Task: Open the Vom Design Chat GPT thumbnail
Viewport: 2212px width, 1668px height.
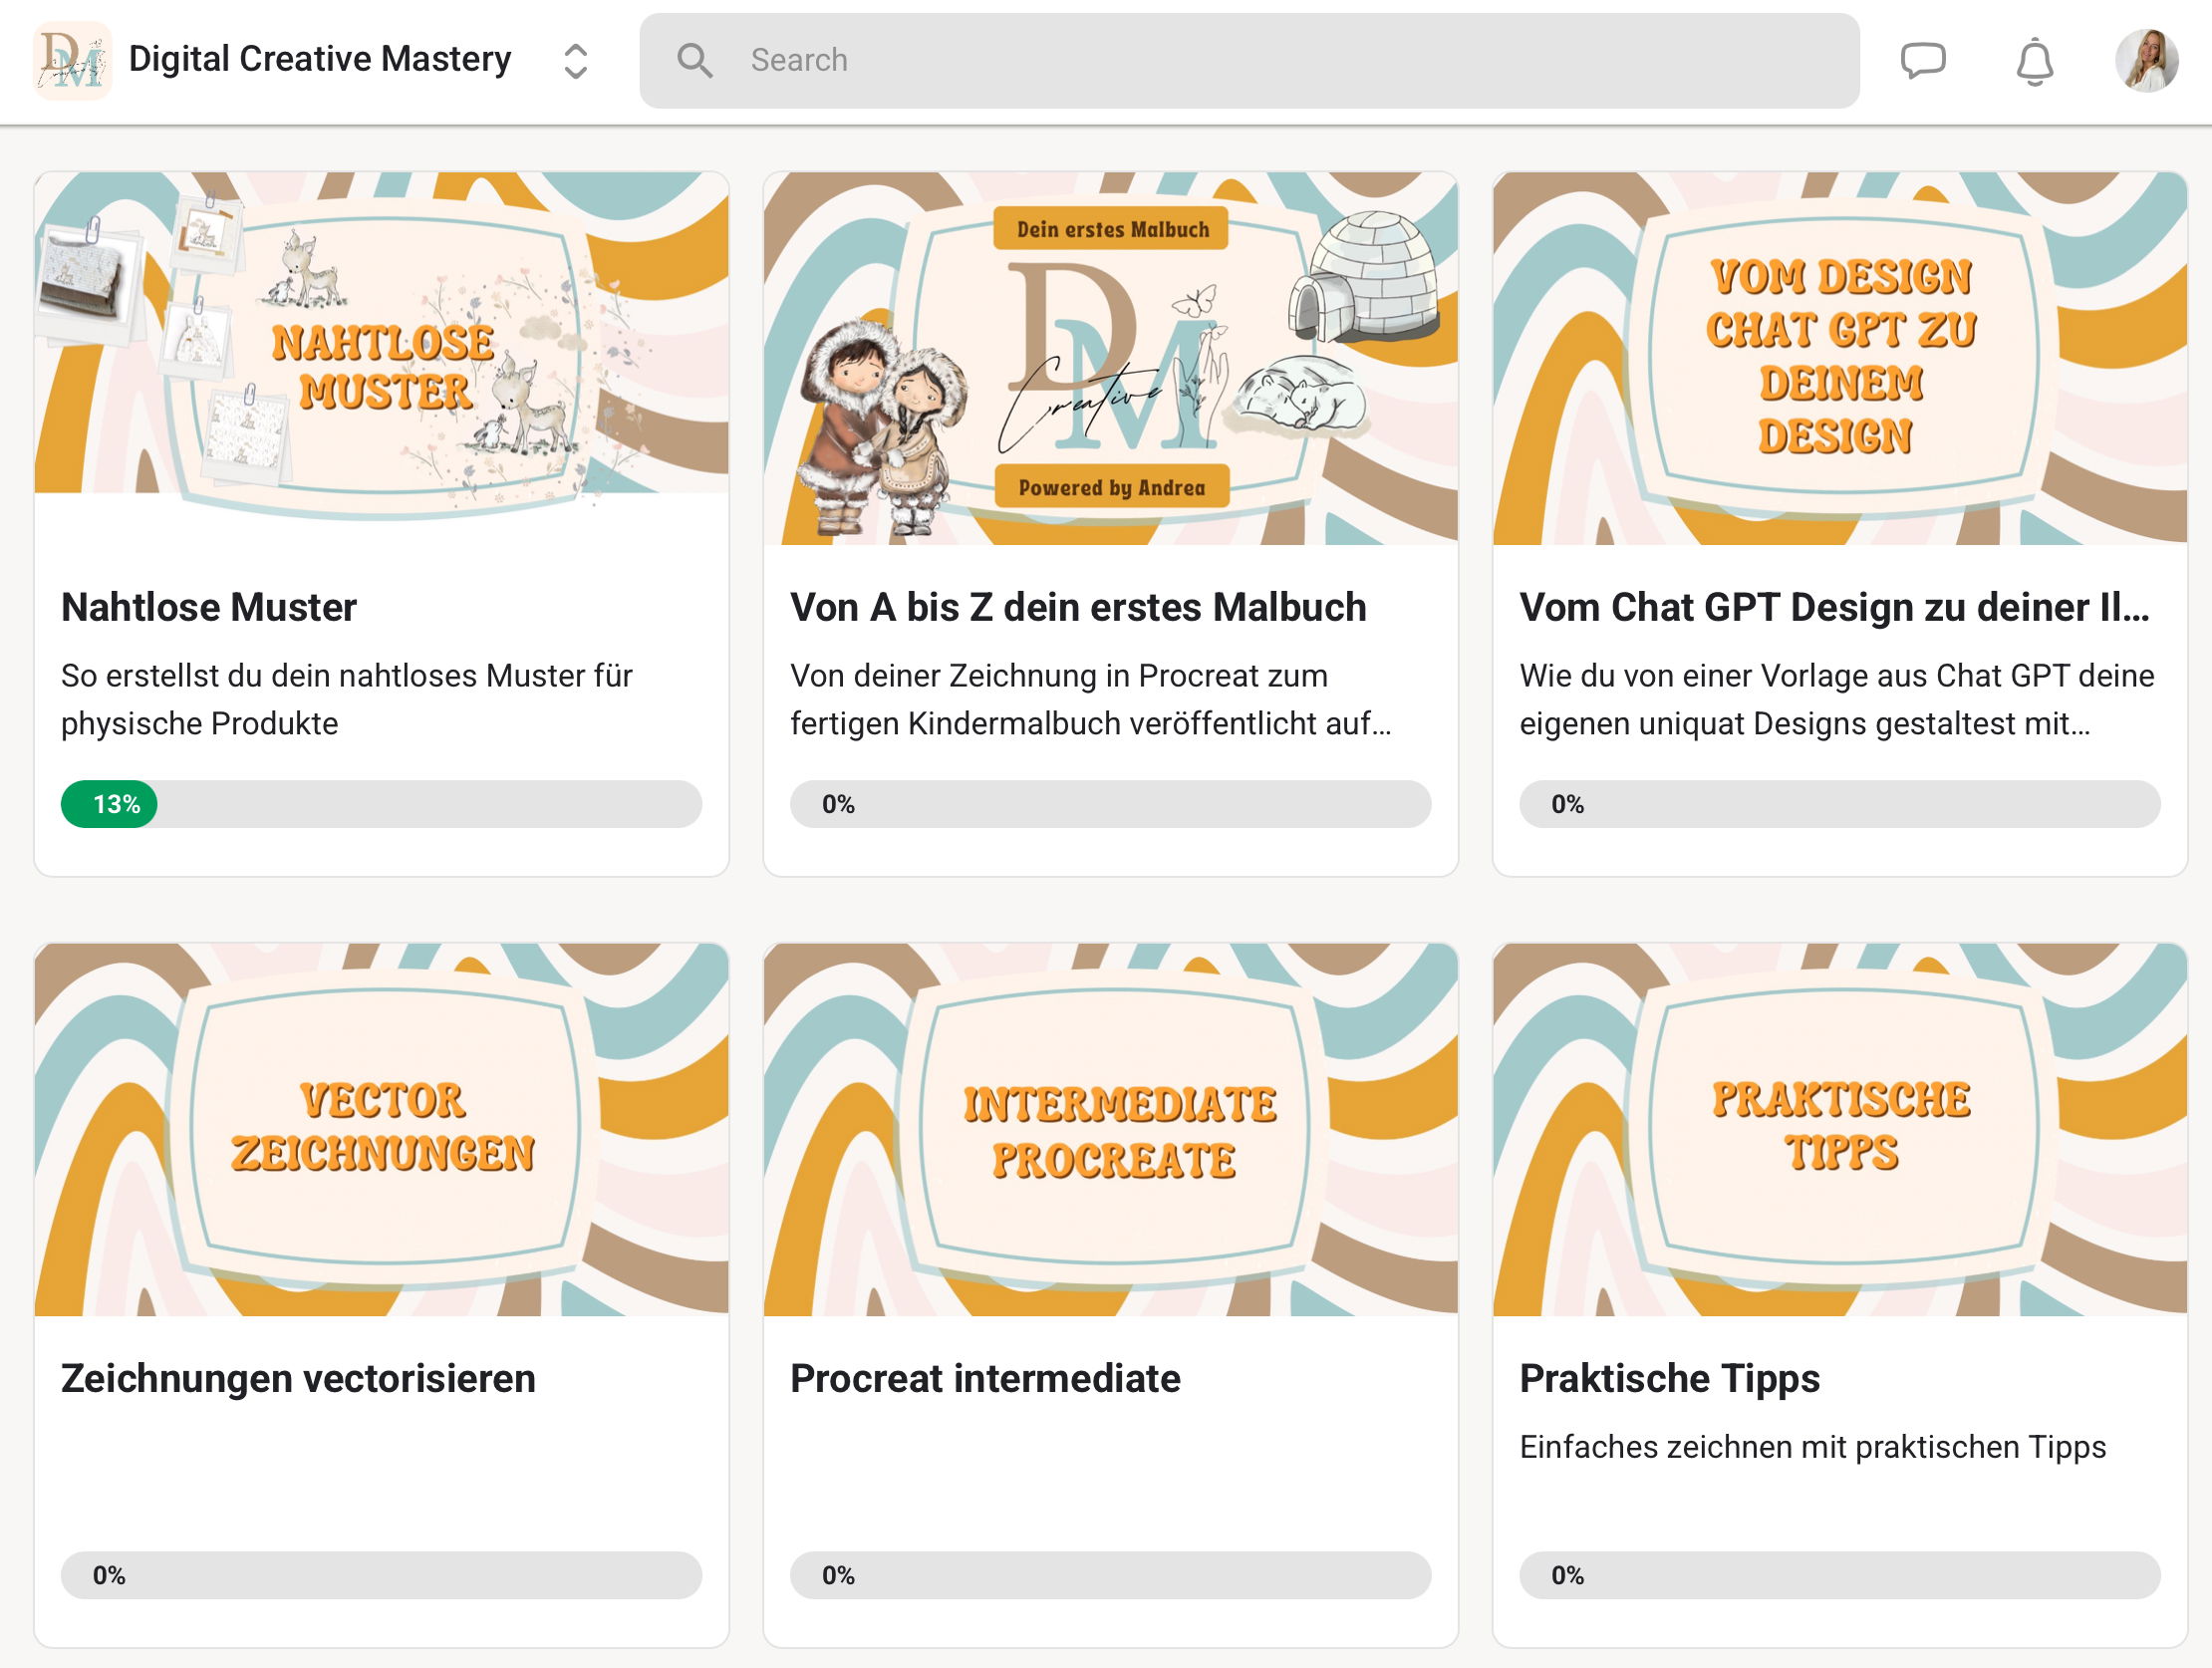Action: point(1839,358)
